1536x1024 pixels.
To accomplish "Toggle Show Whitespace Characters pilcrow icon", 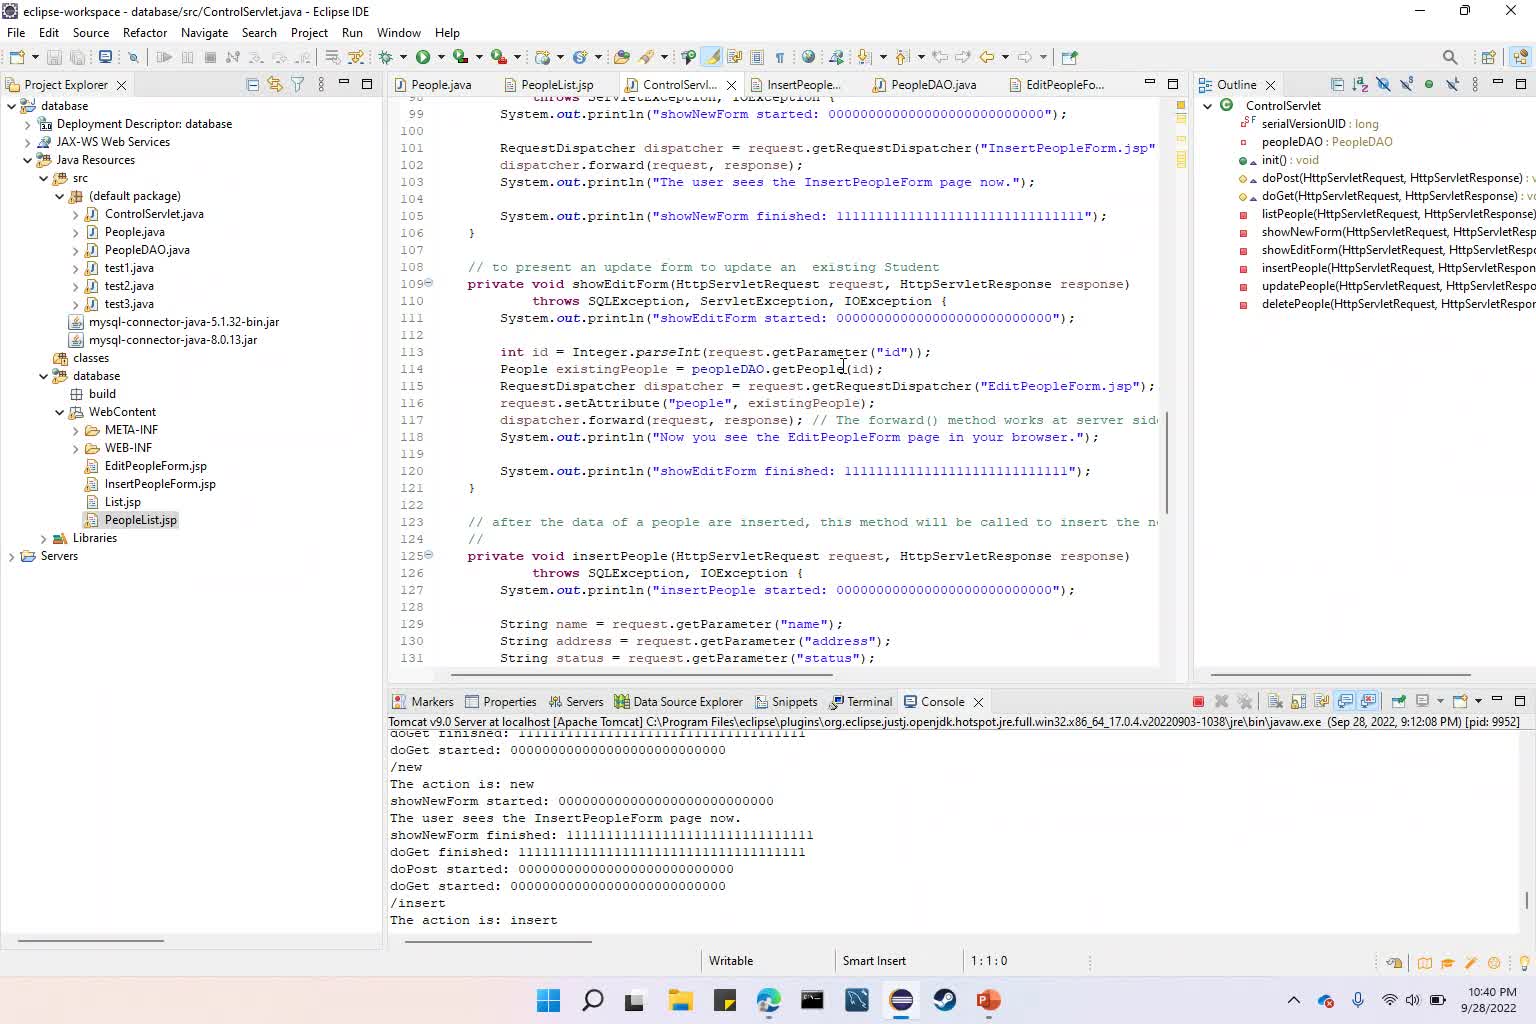I will pos(780,57).
